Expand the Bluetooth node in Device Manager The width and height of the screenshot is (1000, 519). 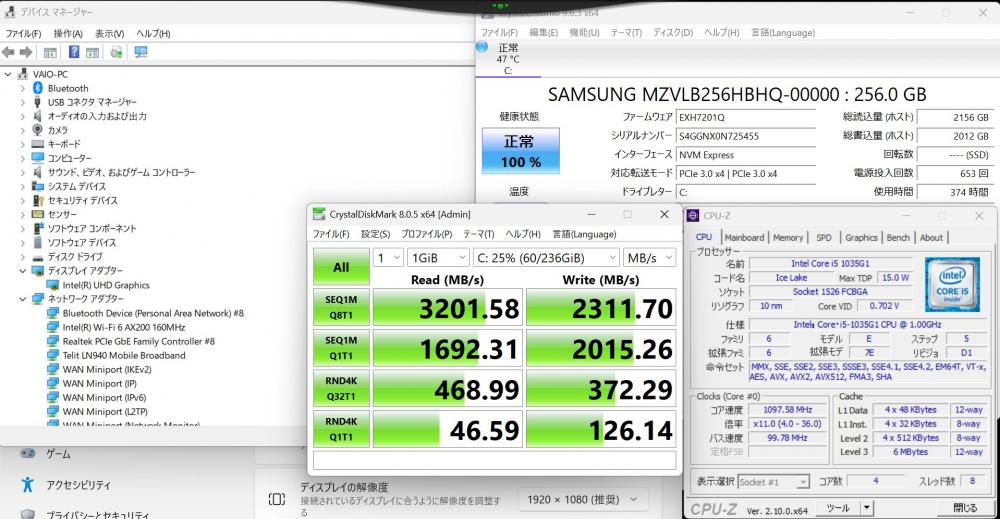pos(23,88)
